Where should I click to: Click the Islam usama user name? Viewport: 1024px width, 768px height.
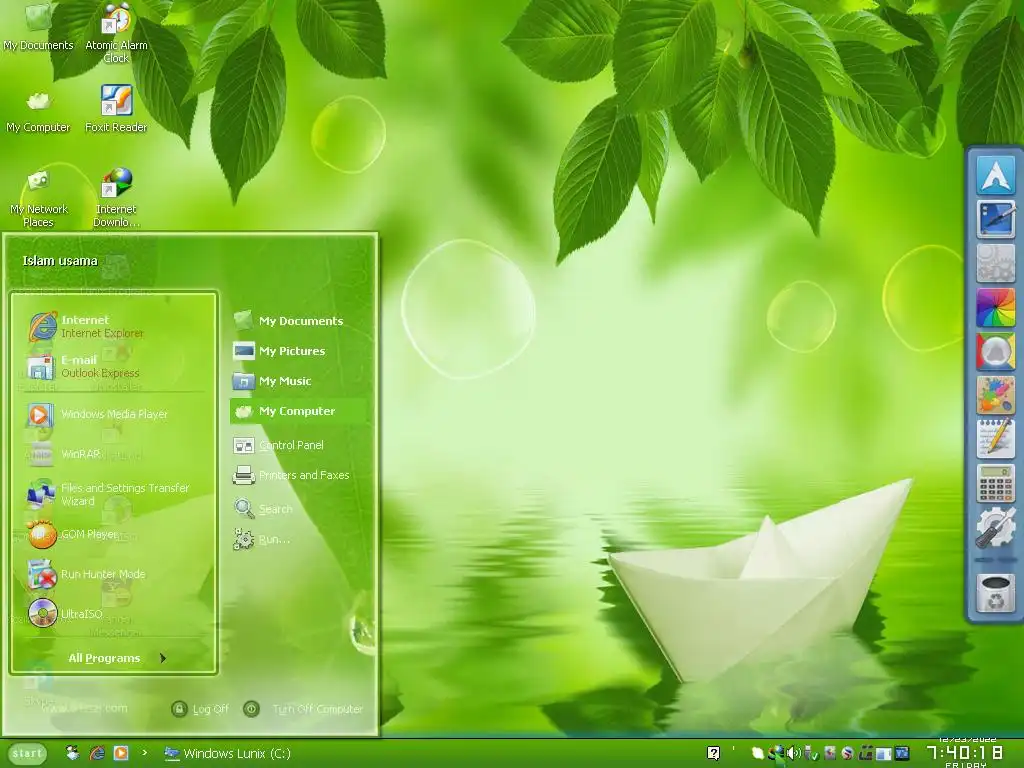tap(60, 261)
